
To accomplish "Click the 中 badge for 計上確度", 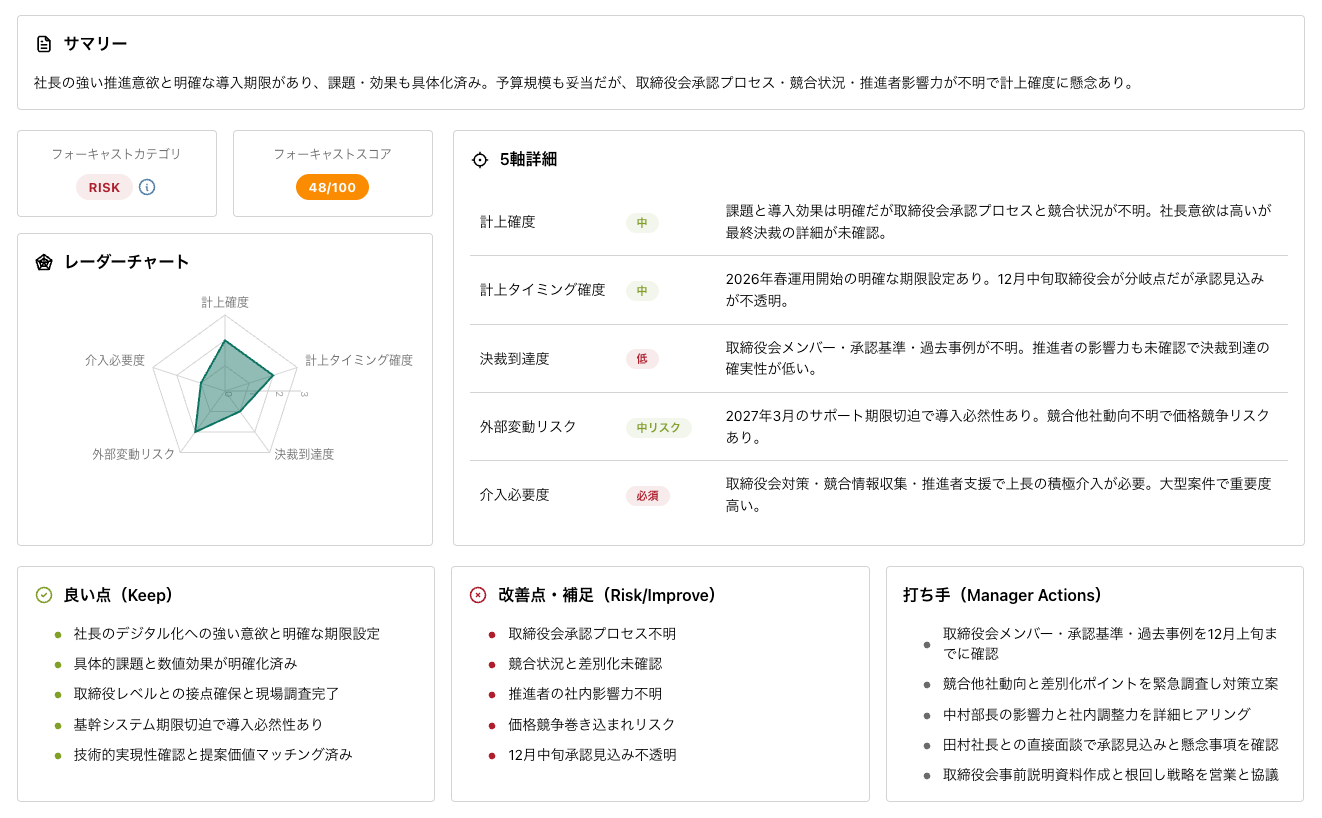I will (642, 223).
